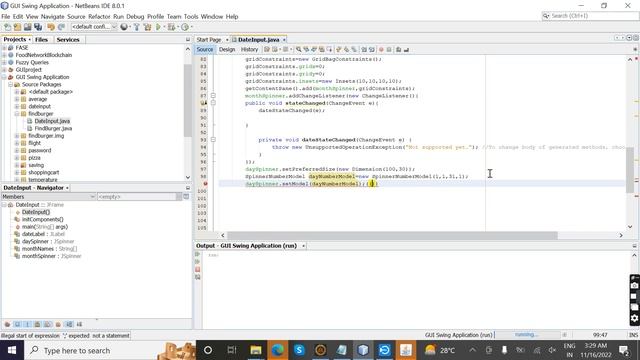Click the Projects panel vertical scrollbar
640x360 pixels.
point(188,100)
